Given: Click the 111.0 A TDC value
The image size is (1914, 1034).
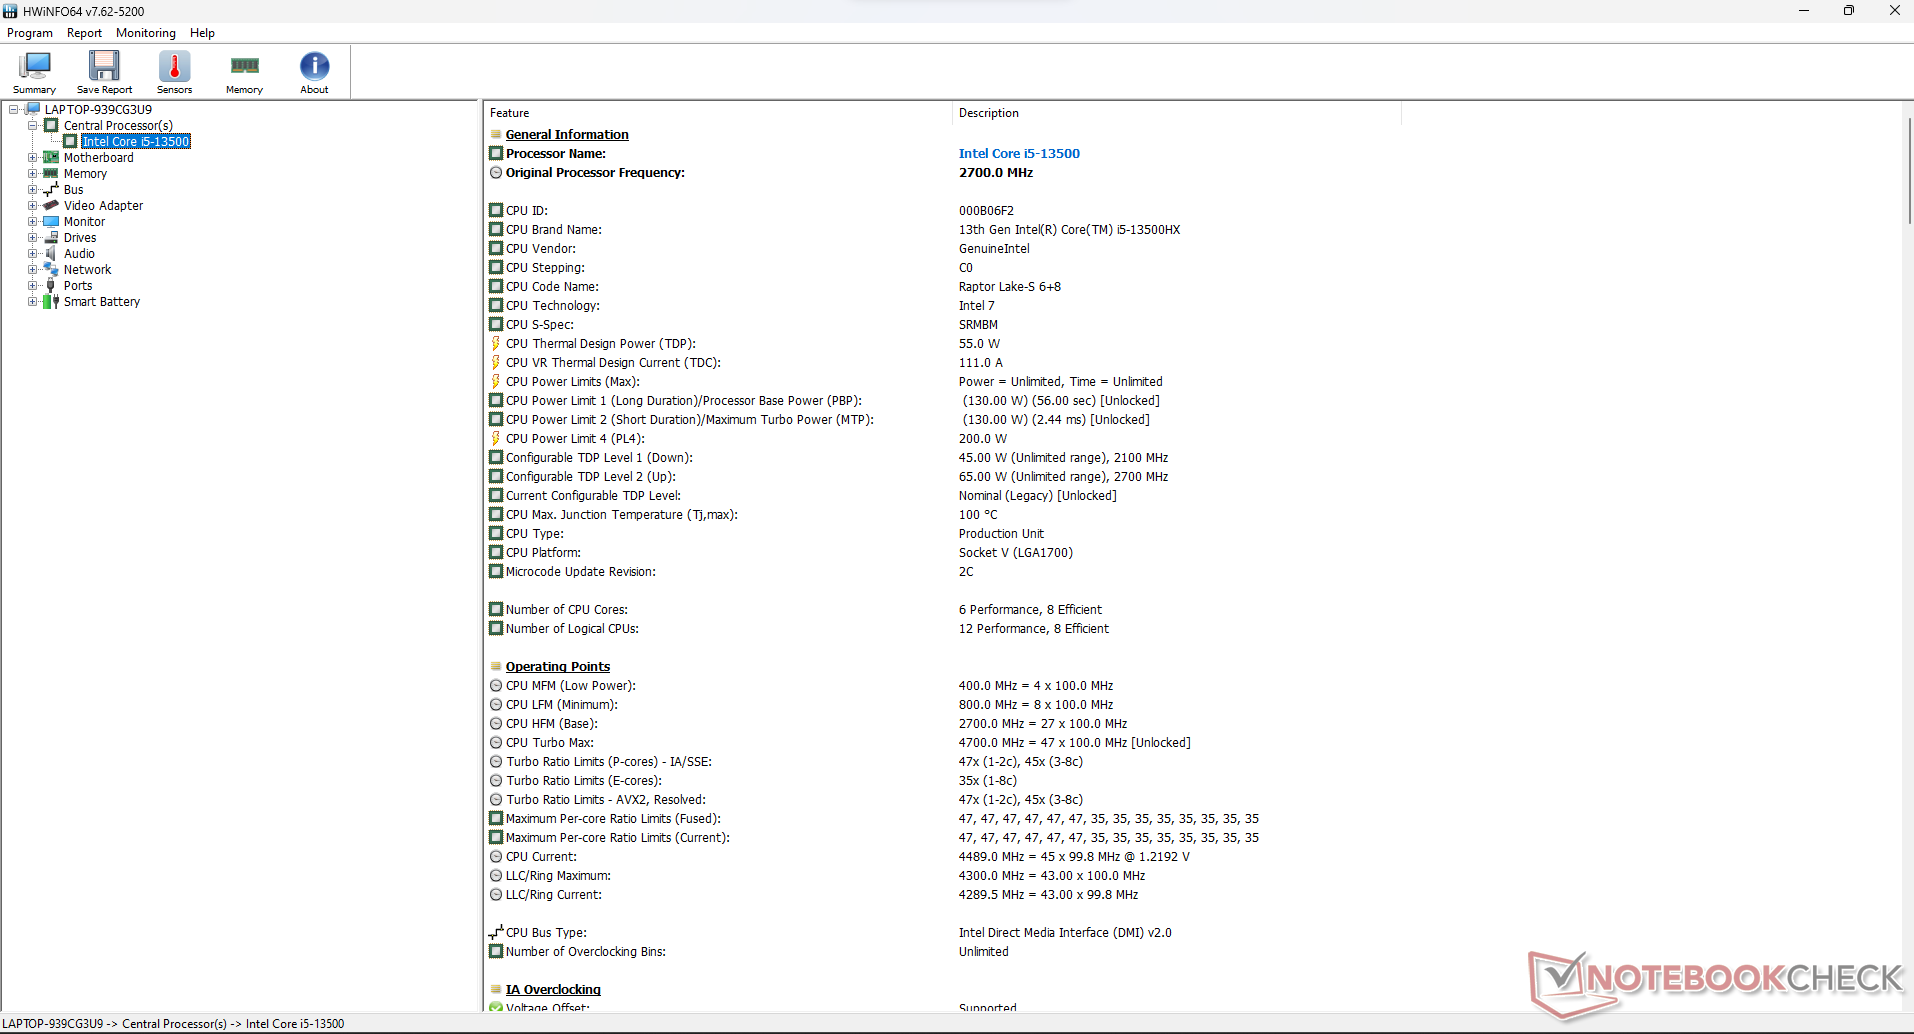Looking at the screenshot, I should point(981,363).
